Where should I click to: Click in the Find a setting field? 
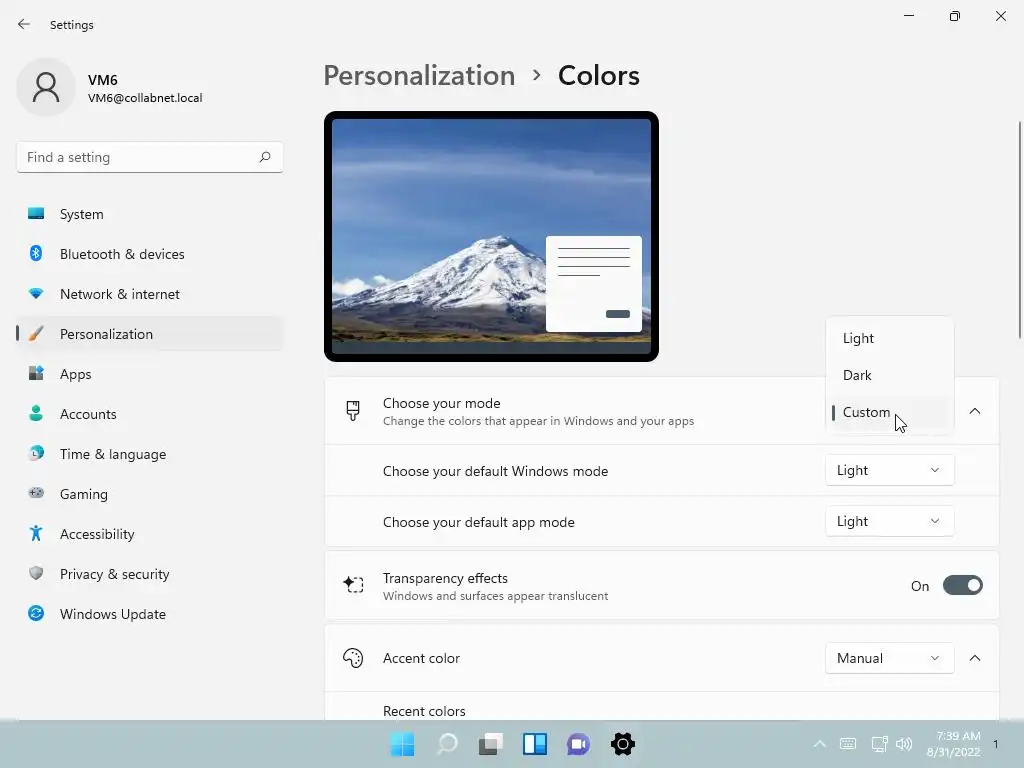(x=150, y=157)
